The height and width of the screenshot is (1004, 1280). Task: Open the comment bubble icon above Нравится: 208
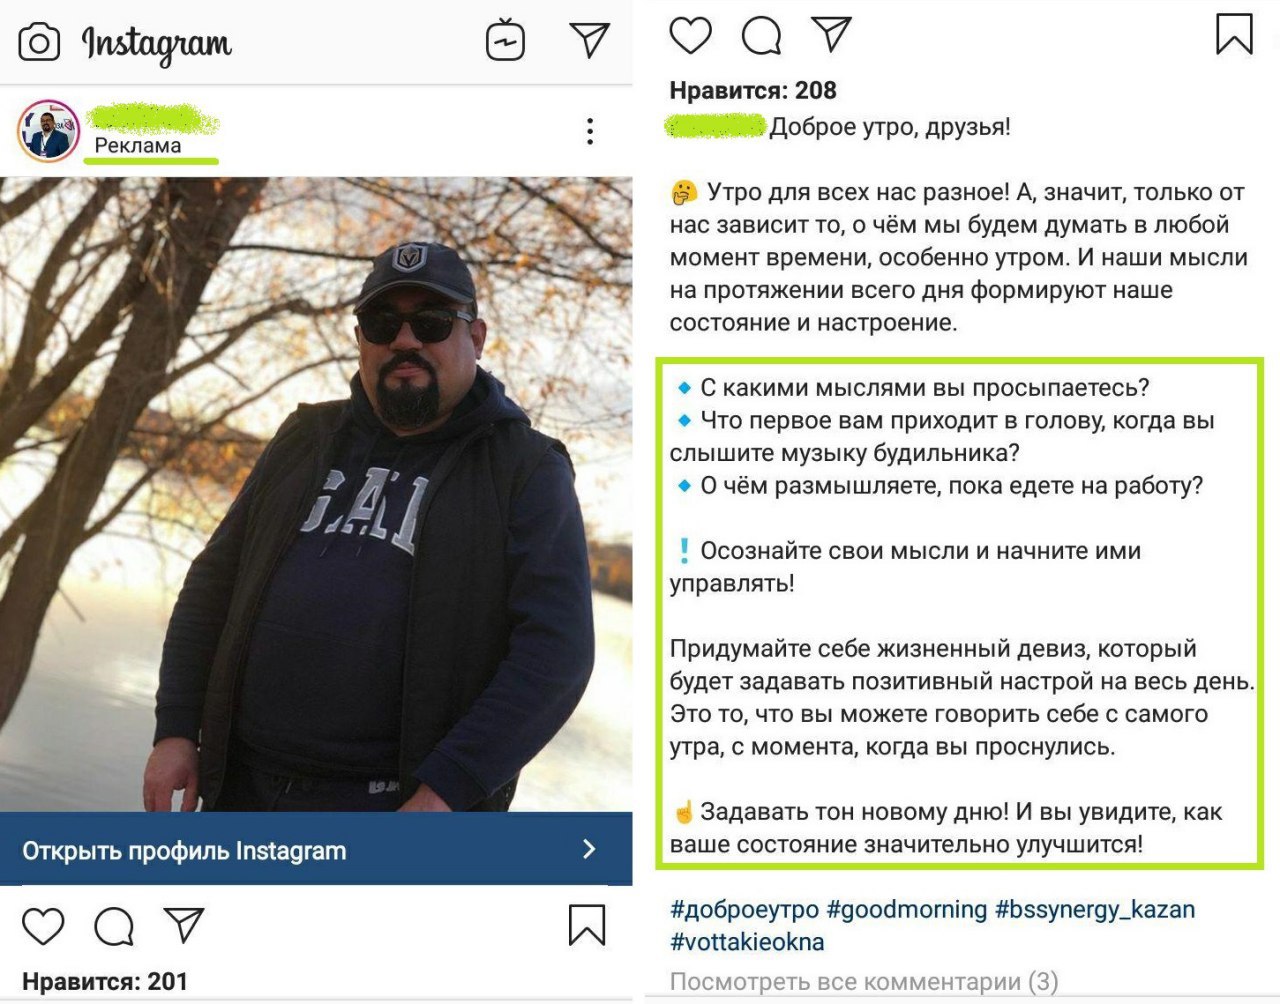pyautogui.click(x=761, y=35)
